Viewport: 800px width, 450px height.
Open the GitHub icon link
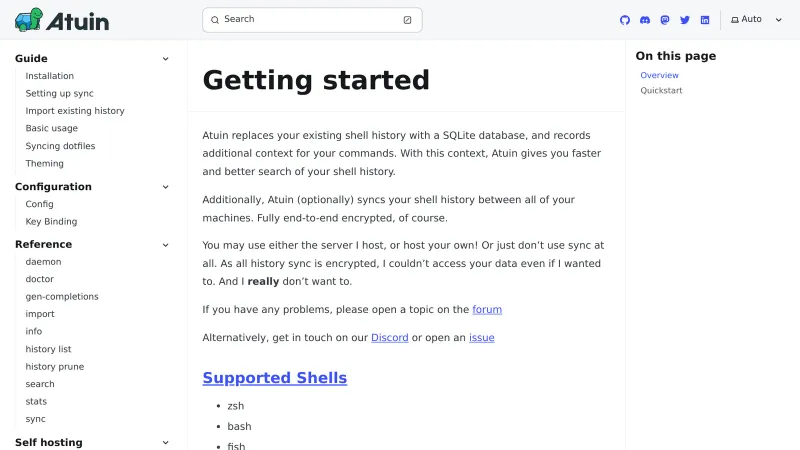[625, 20]
